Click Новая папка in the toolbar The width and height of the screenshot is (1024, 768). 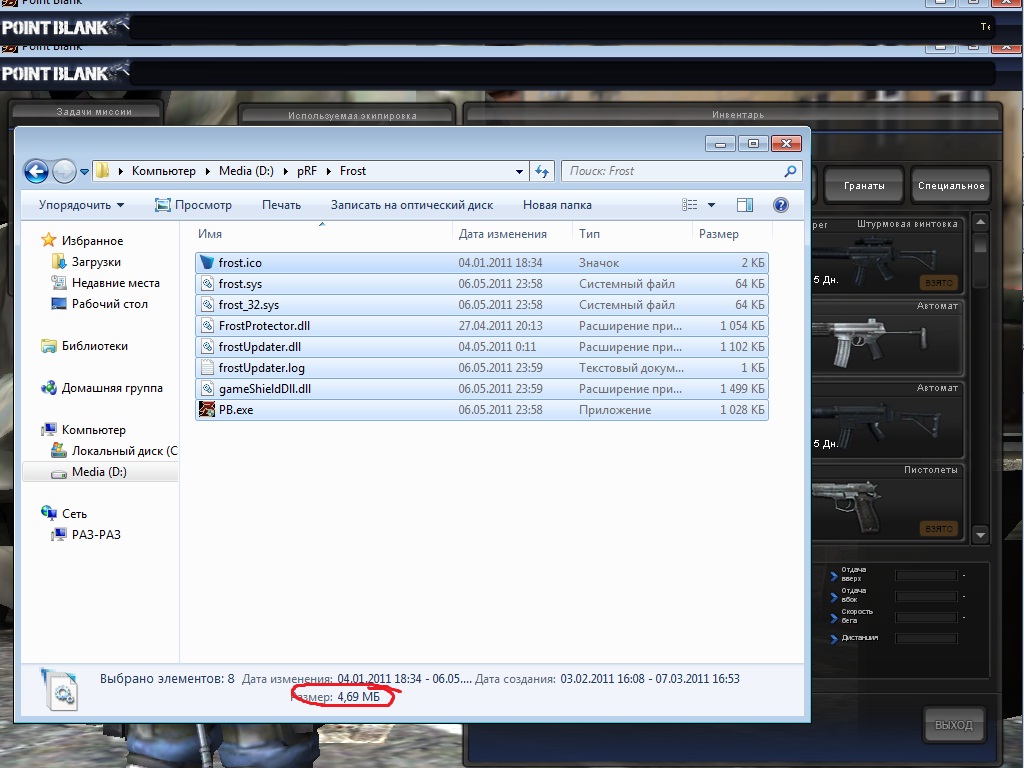[x=557, y=205]
